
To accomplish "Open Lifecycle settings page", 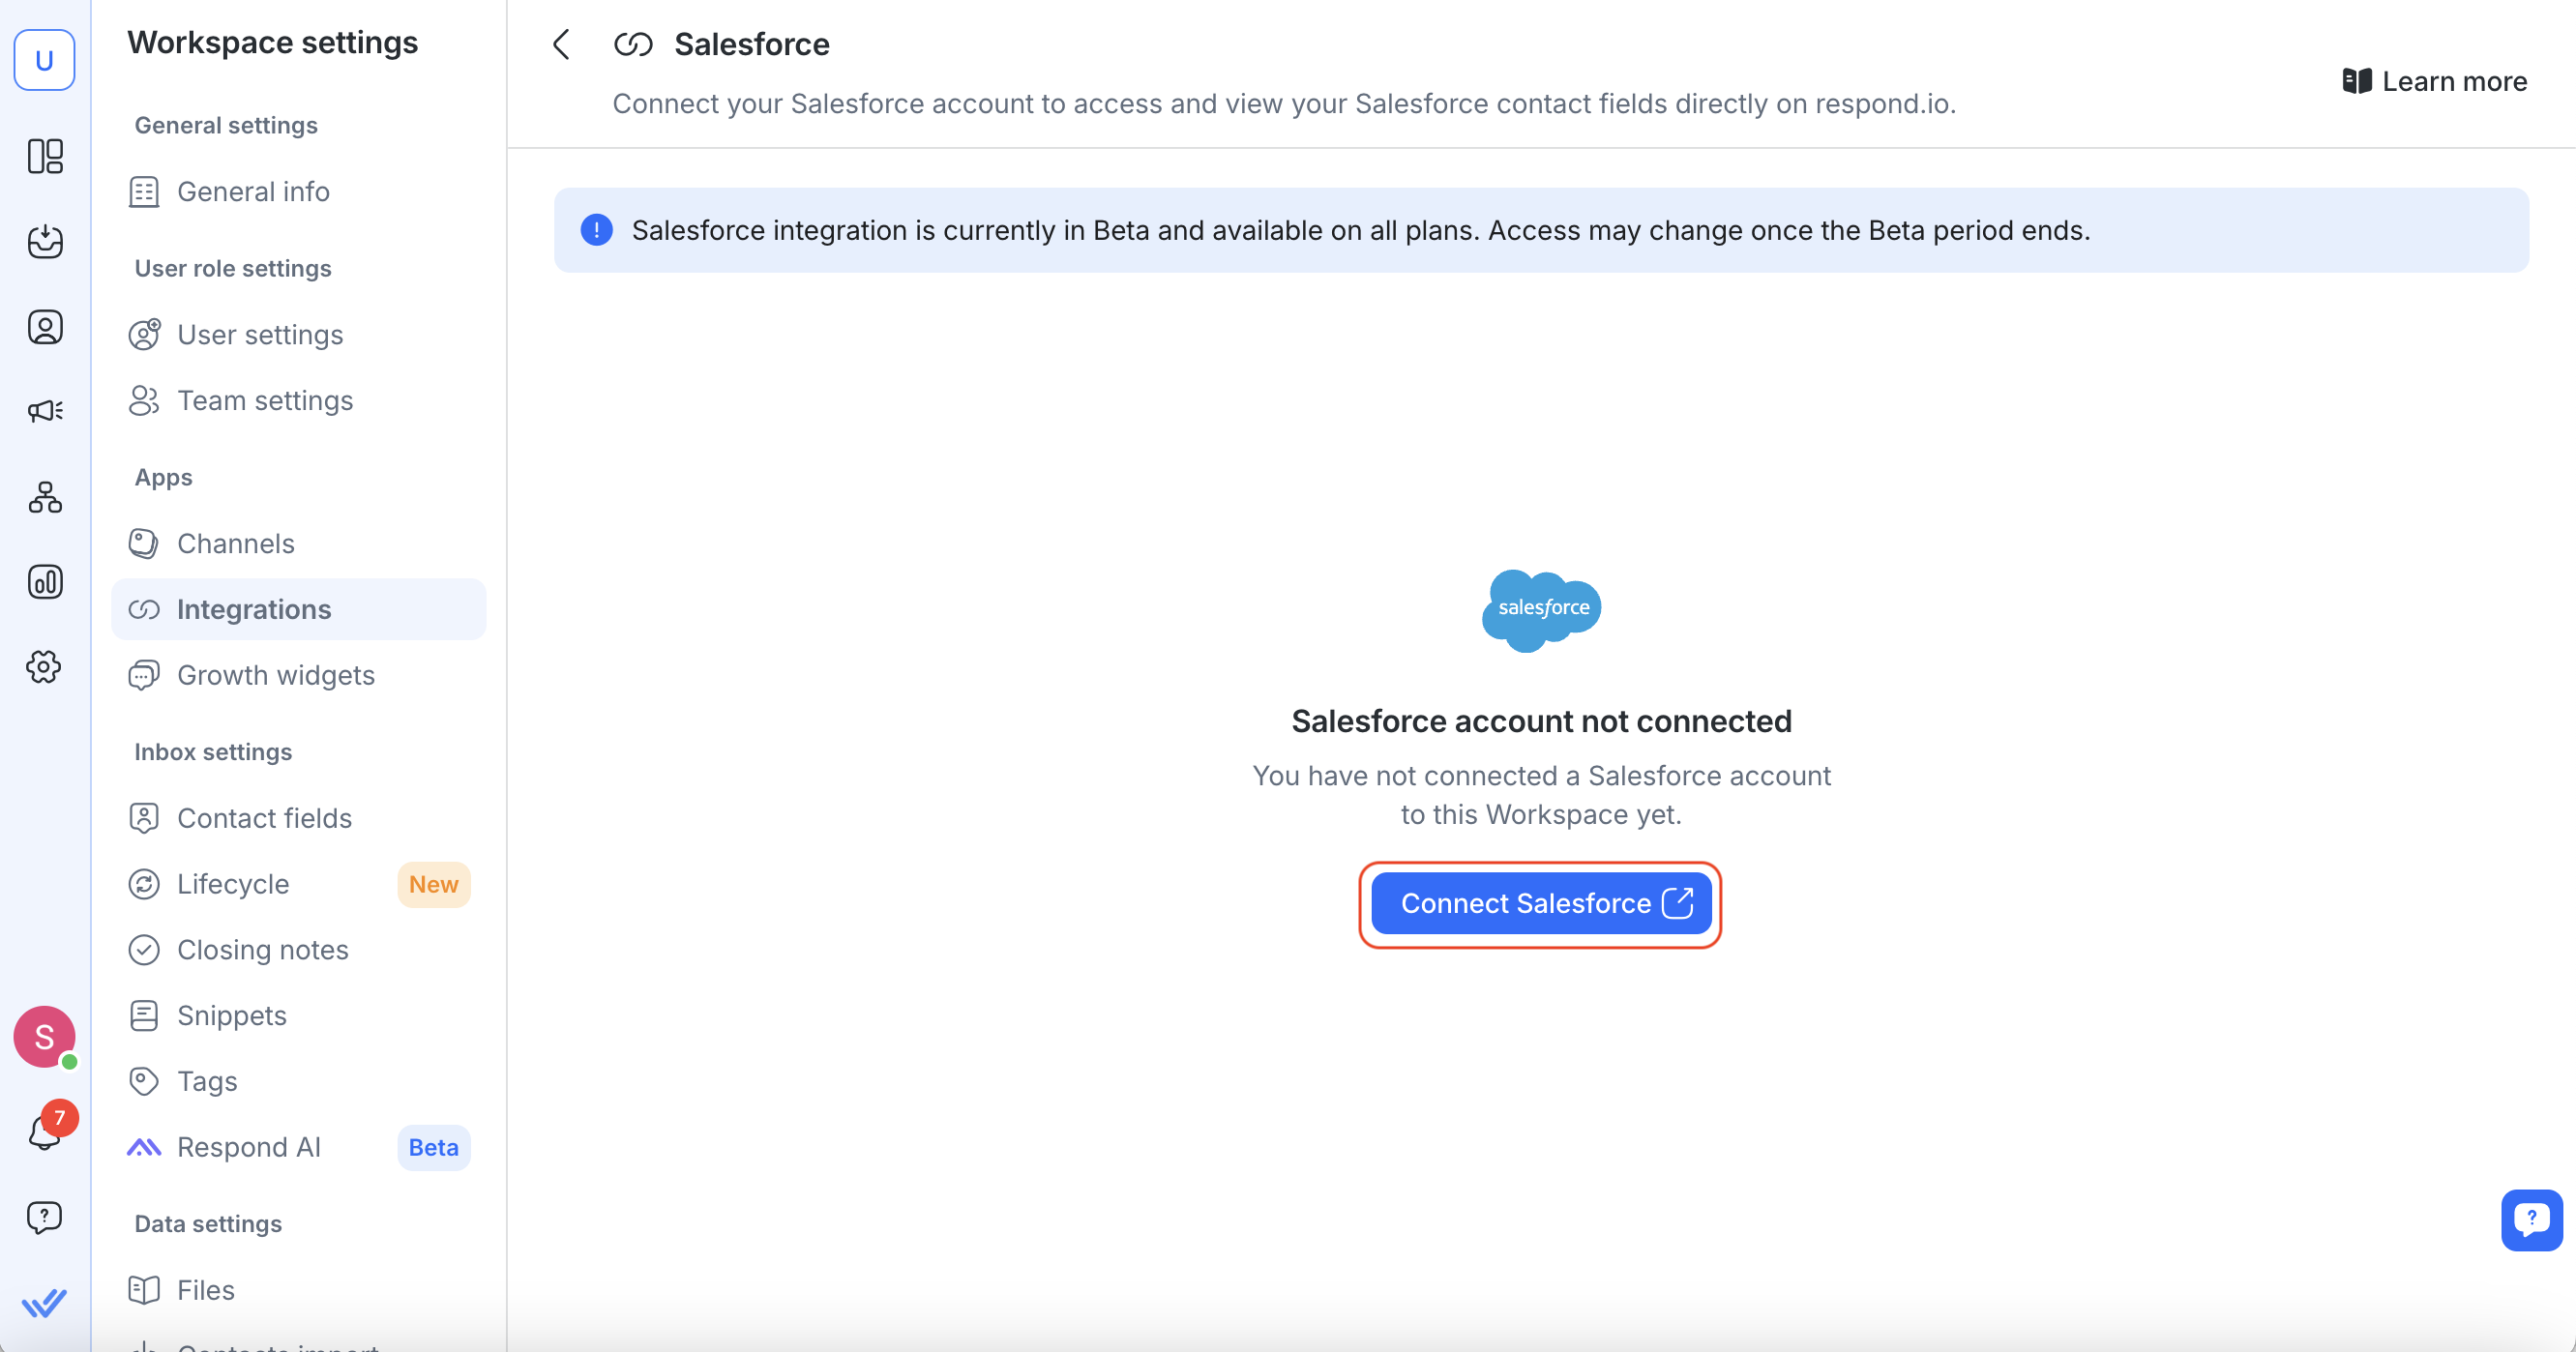I will 233,884.
